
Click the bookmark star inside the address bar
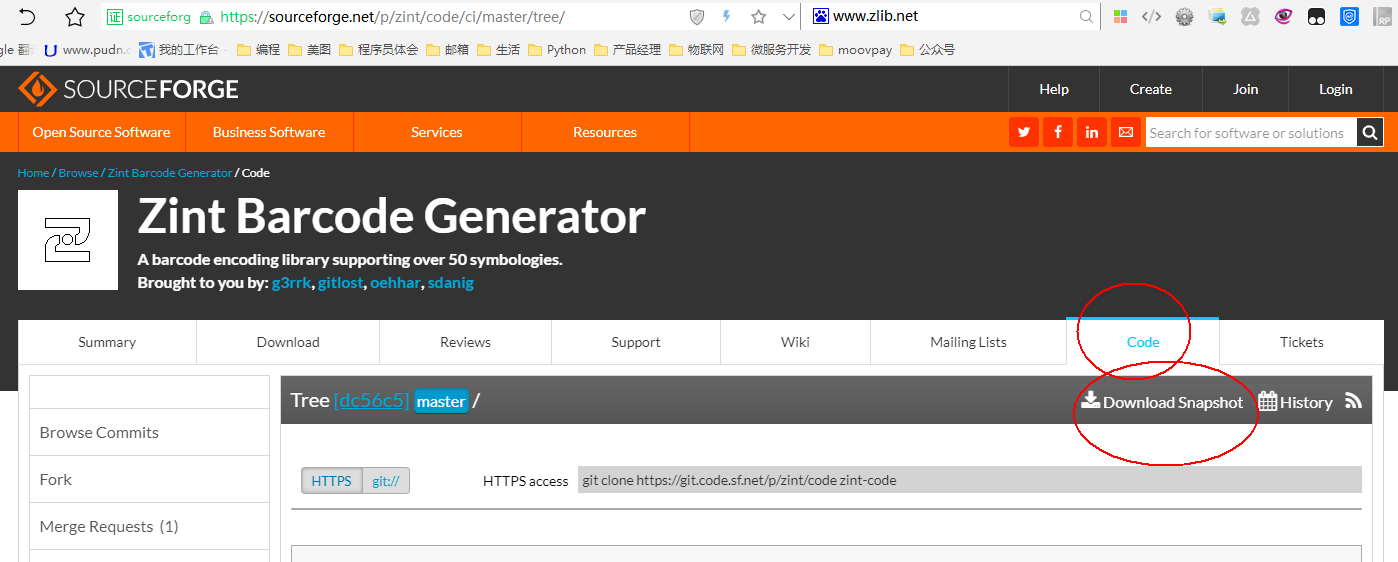click(759, 16)
